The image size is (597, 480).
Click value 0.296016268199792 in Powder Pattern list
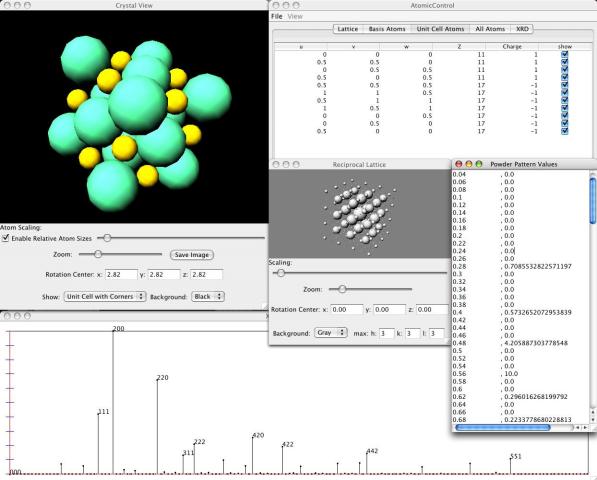pyautogui.click(x=536, y=397)
